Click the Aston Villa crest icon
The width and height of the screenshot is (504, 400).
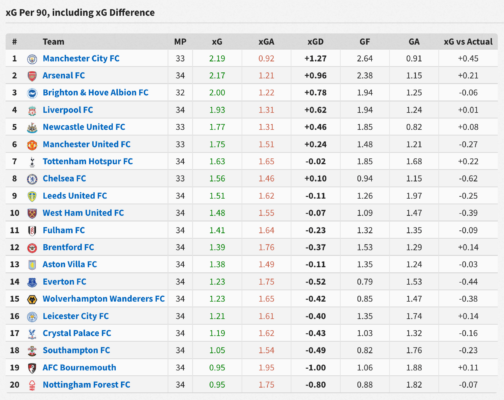[x=32, y=265]
